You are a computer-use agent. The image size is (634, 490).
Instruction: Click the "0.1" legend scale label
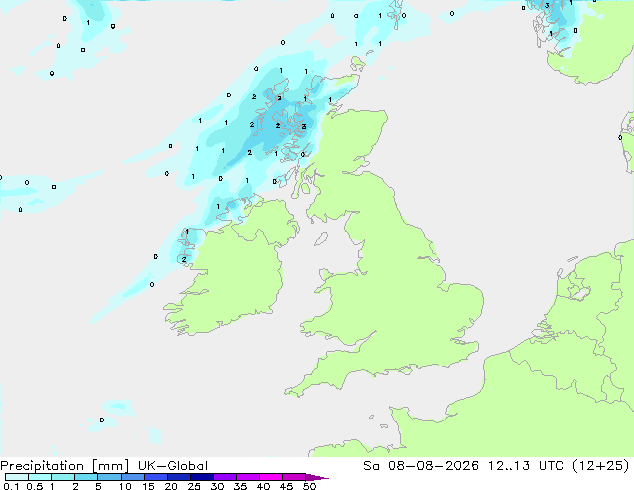coord(11,486)
